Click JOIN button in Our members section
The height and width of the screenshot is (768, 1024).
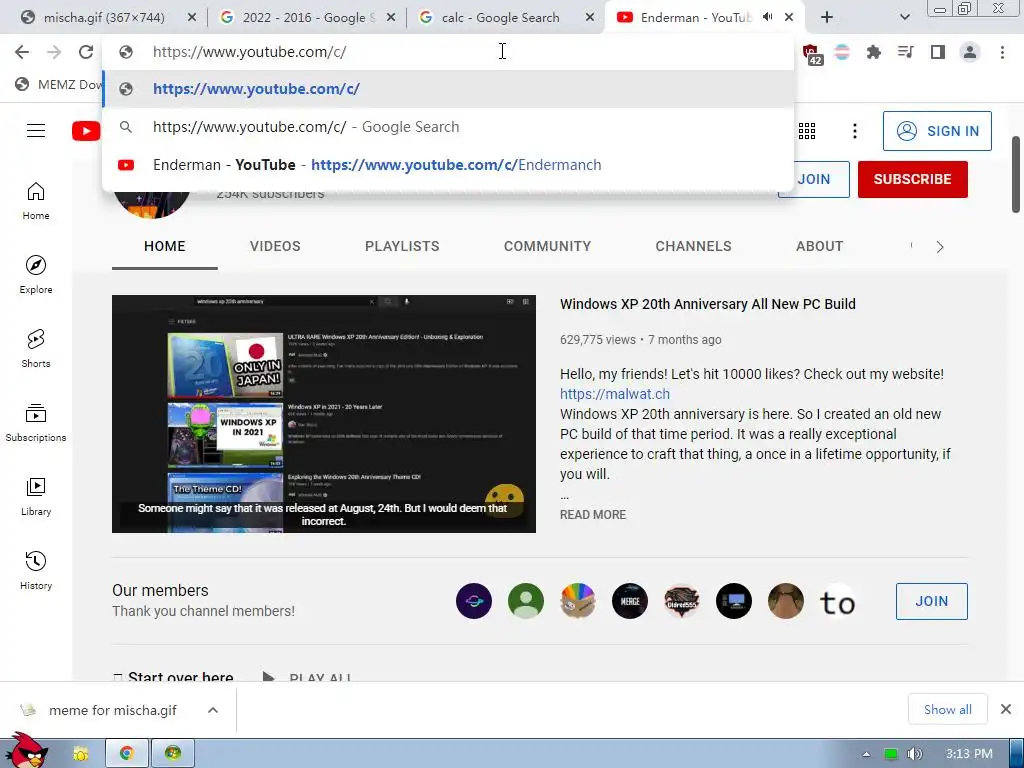pyautogui.click(x=931, y=601)
